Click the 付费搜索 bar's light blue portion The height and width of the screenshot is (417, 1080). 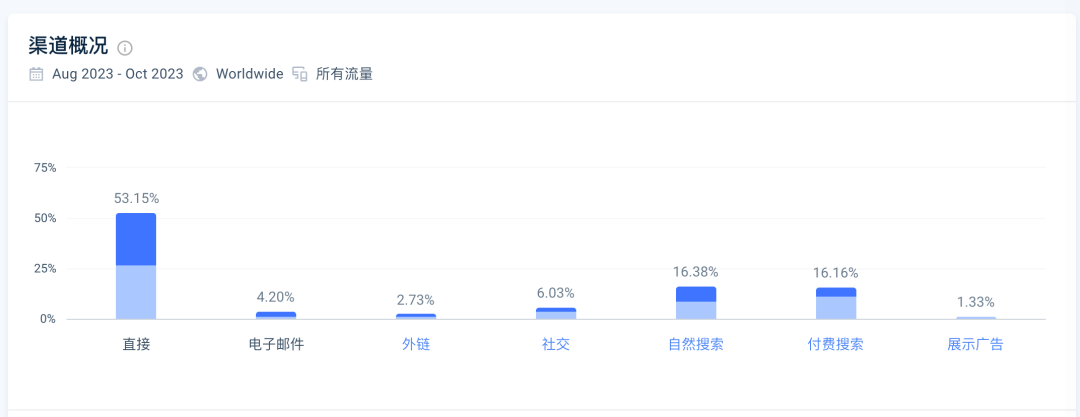point(835,308)
